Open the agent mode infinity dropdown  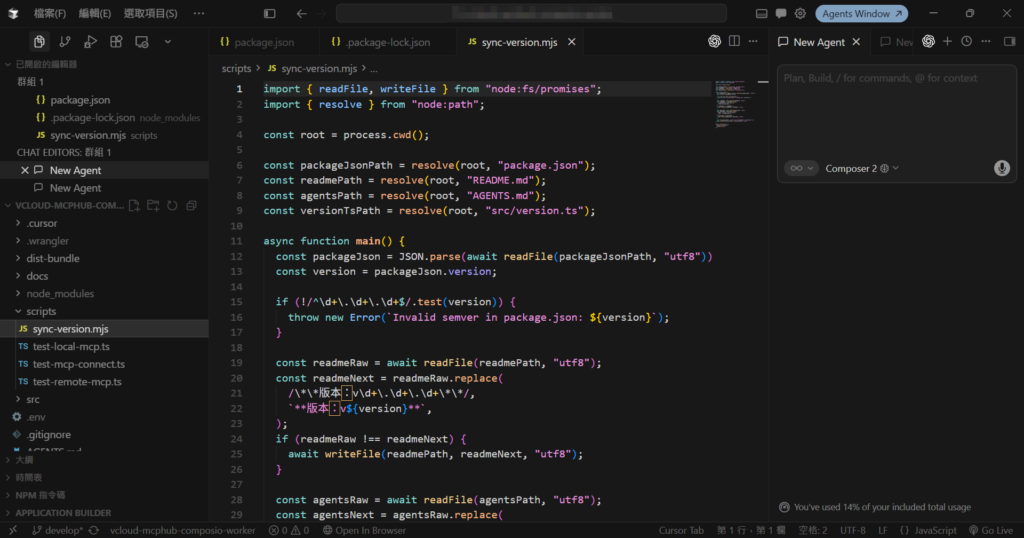[801, 168]
